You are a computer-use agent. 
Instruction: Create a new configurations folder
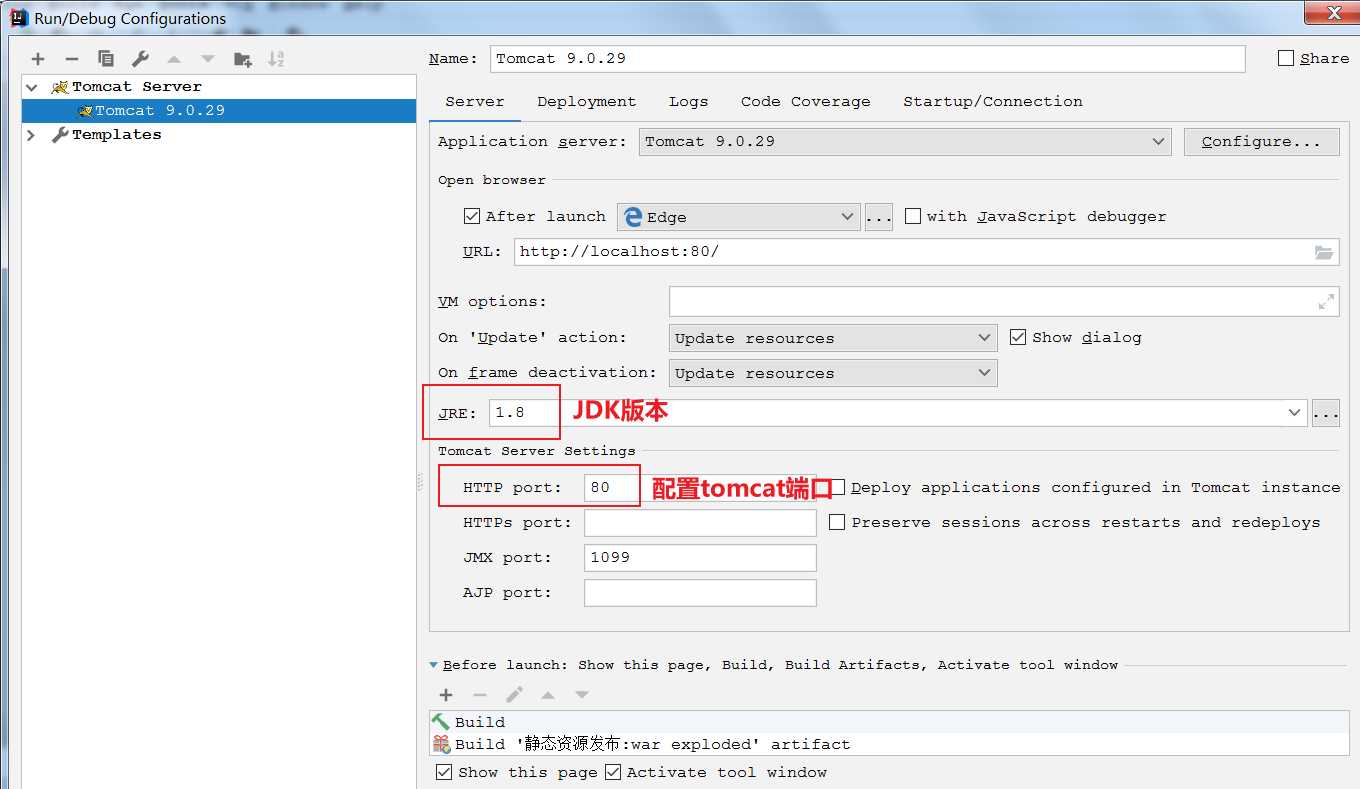(x=243, y=59)
